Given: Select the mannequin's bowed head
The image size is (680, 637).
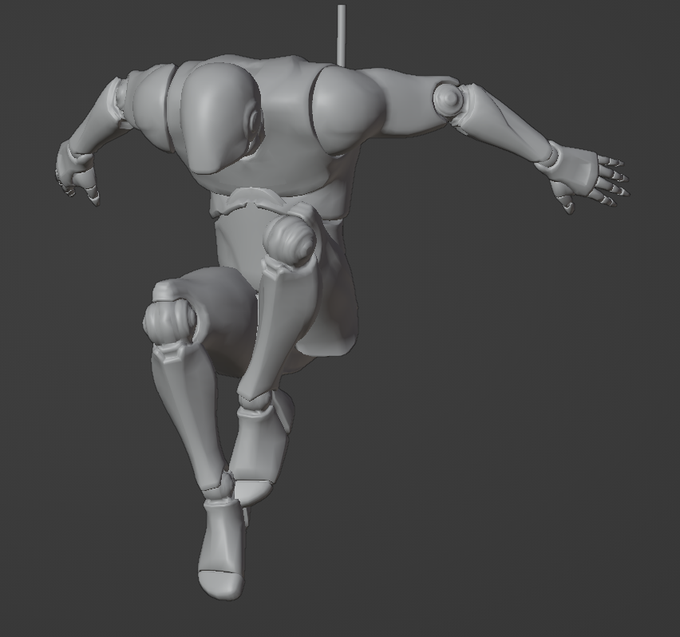Looking at the screenshot, I should tap(220, 119).
